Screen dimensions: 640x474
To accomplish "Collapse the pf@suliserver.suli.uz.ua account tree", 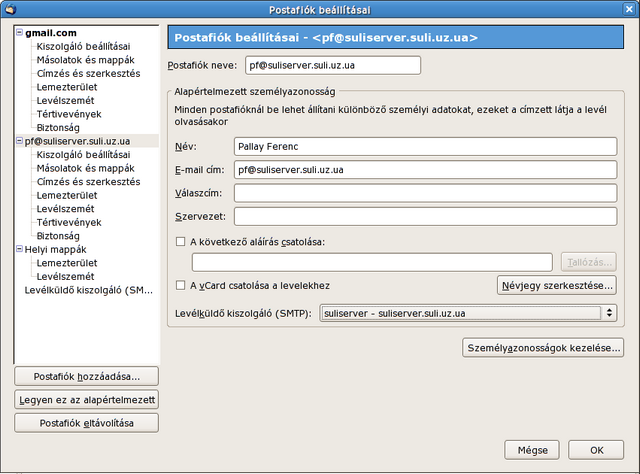I will click(19, 142).
